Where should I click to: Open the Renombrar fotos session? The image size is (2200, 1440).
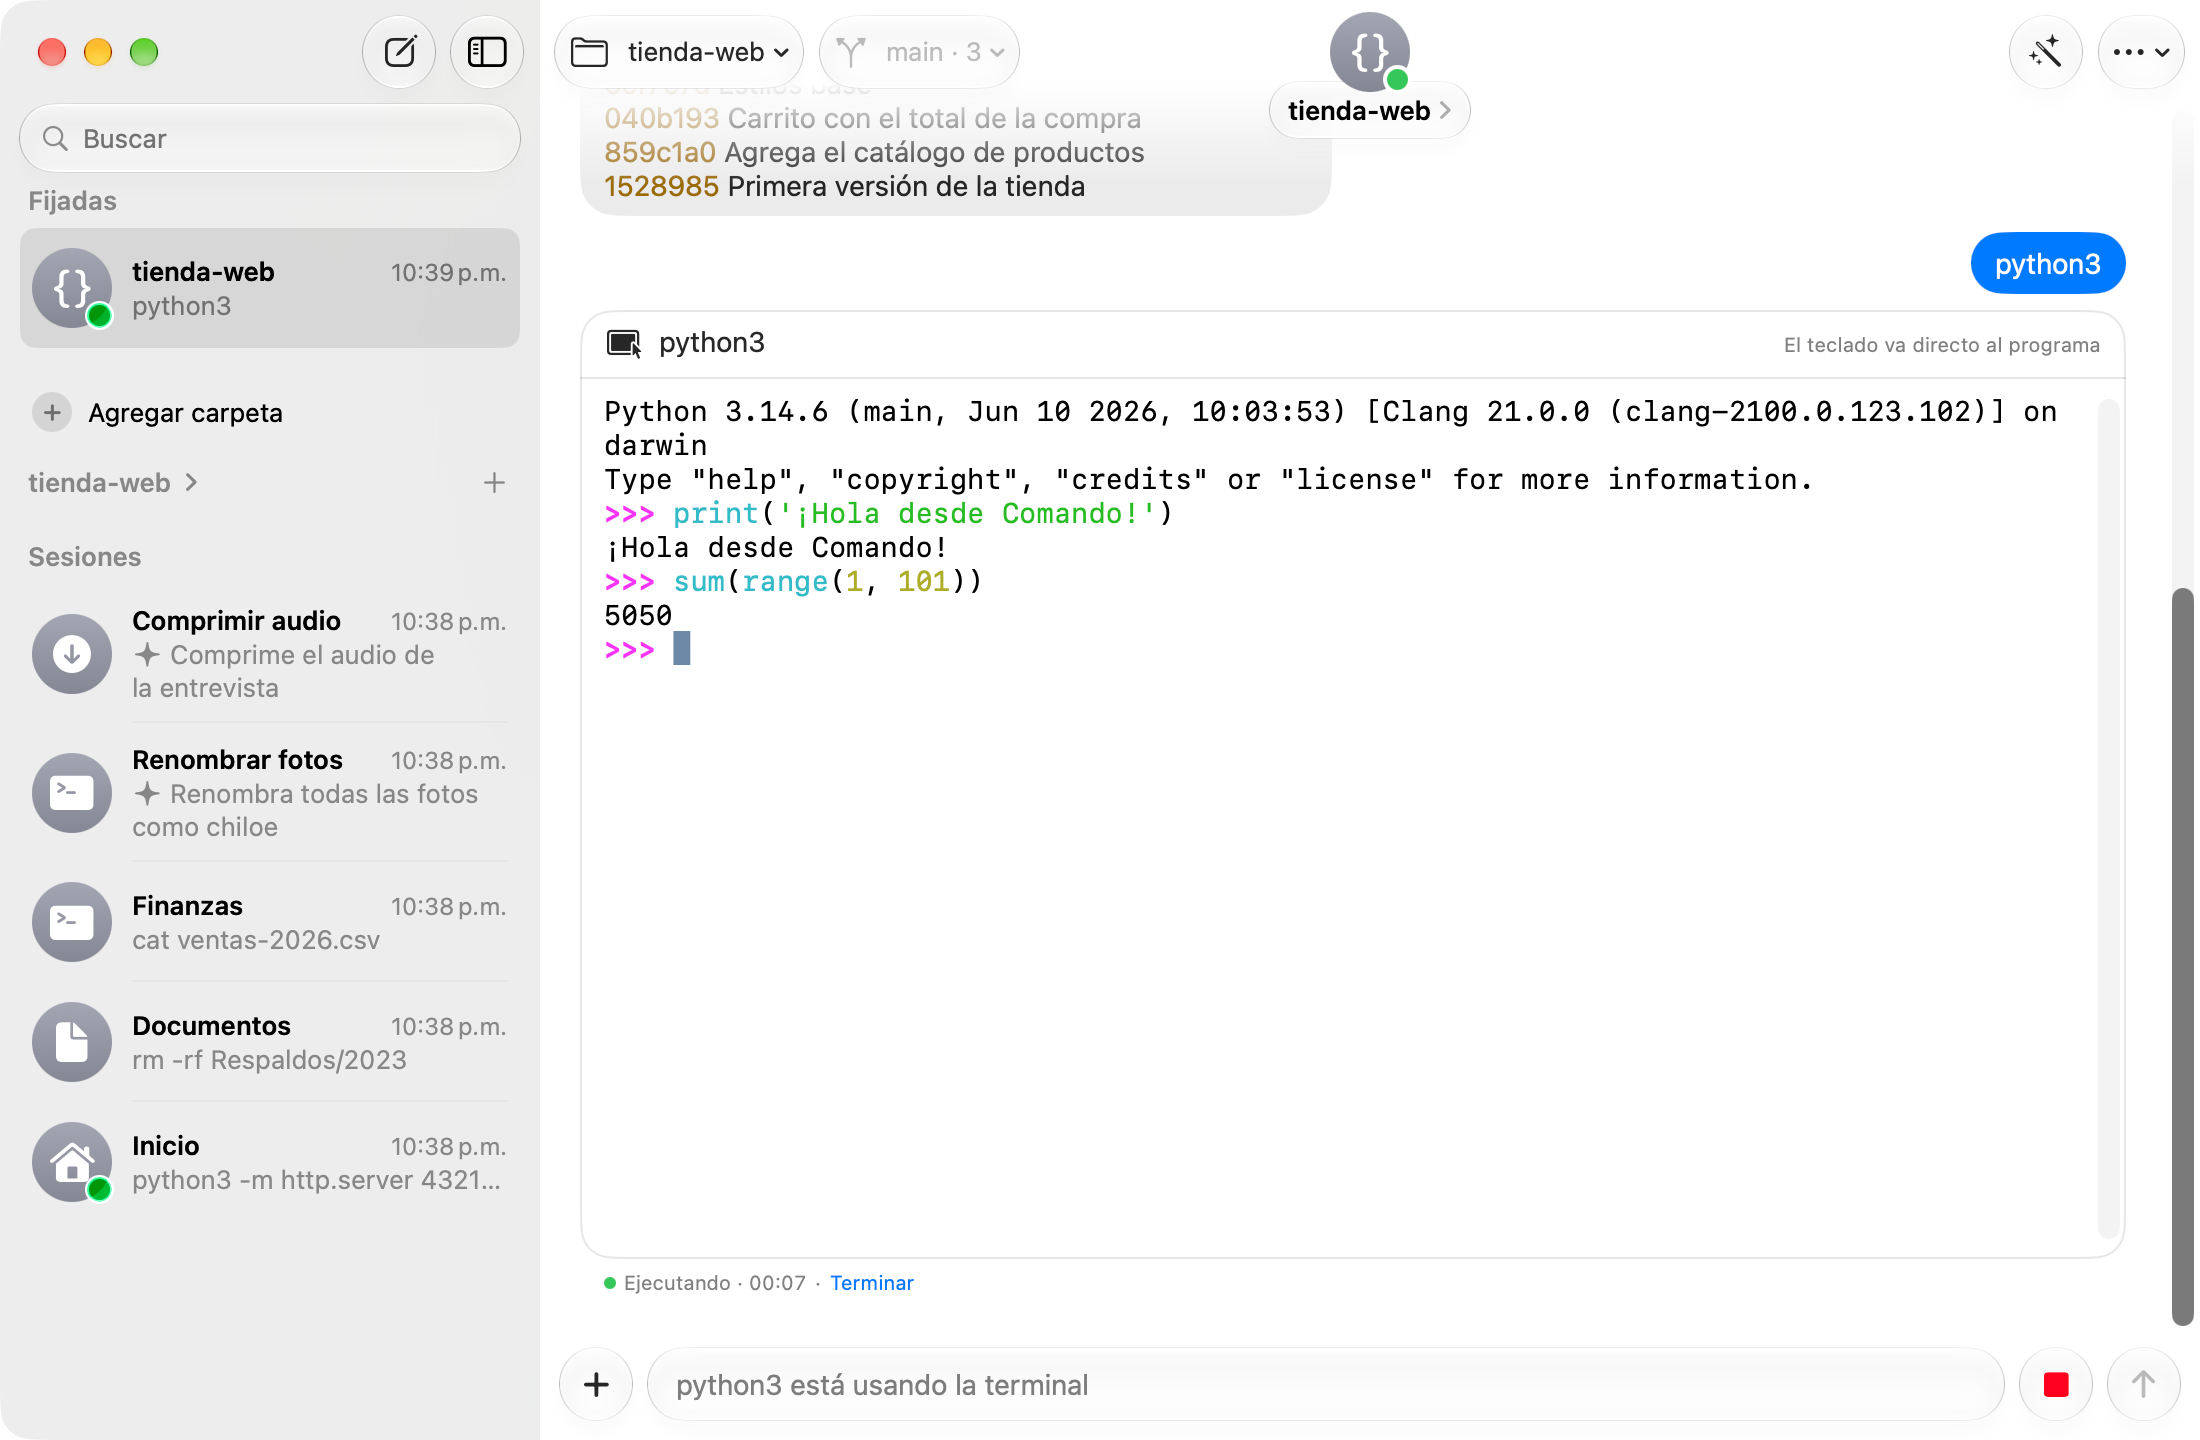point(270,793)
